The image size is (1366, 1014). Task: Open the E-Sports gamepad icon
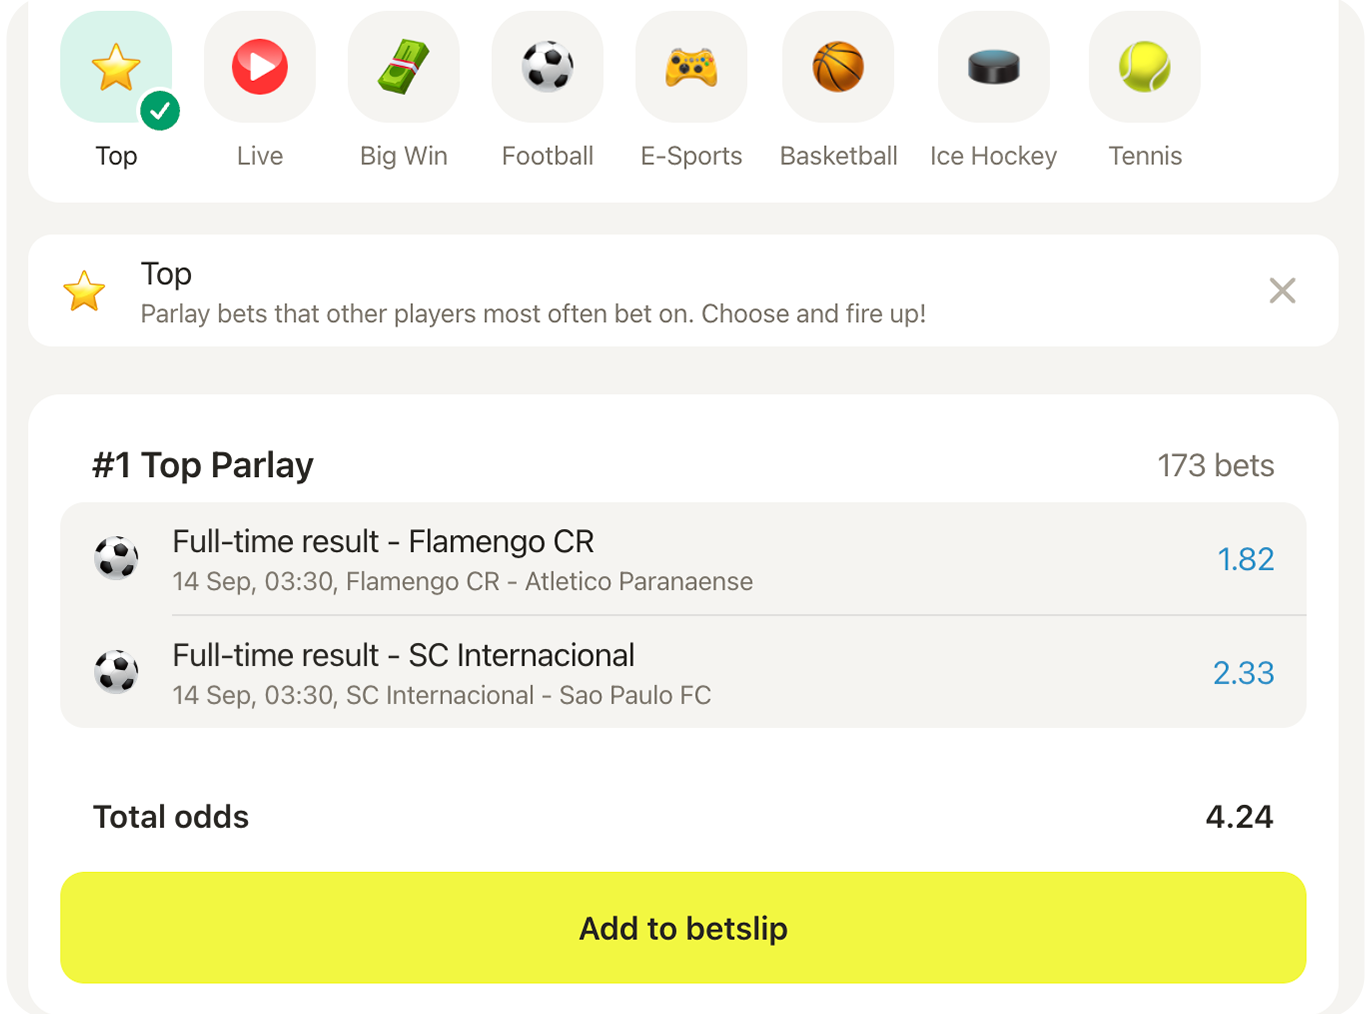pyautogui.click(x=691, y=68)
